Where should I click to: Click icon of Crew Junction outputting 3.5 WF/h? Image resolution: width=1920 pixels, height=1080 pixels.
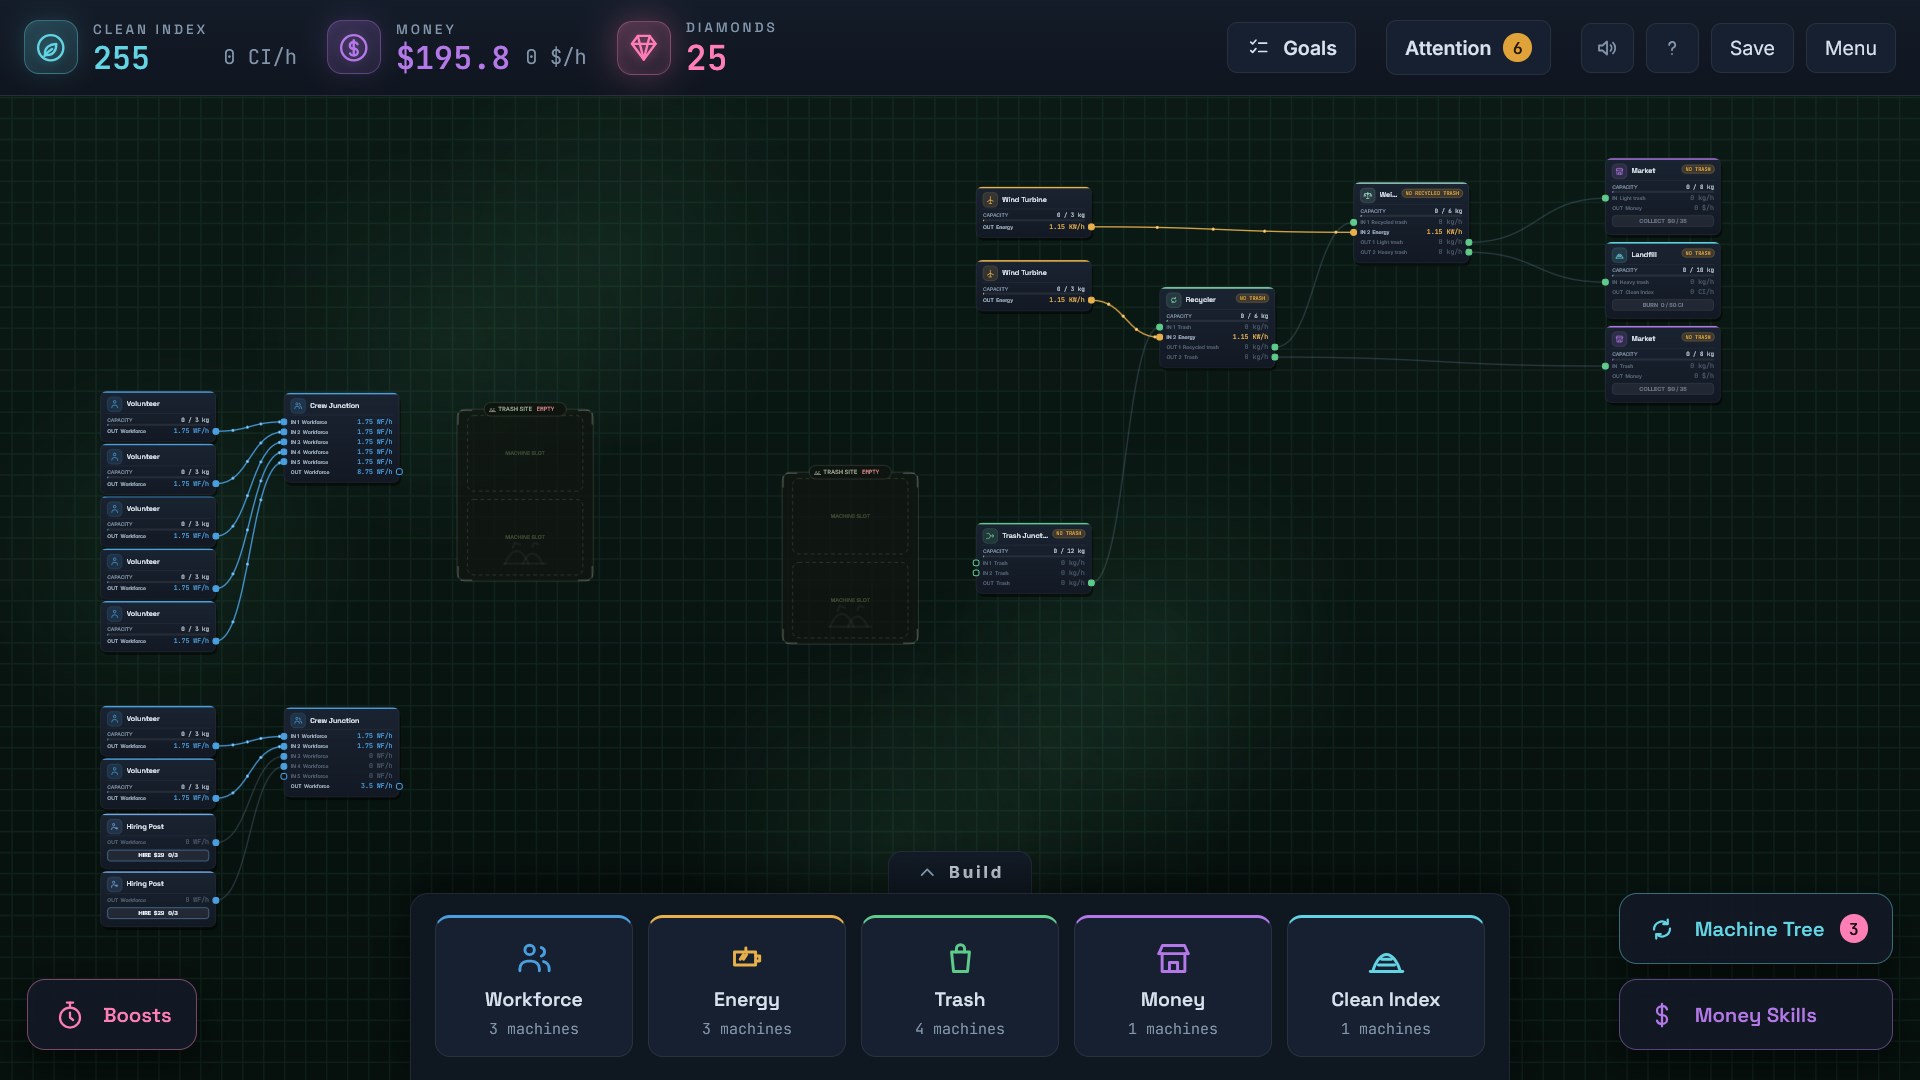[x=298, y=720]
